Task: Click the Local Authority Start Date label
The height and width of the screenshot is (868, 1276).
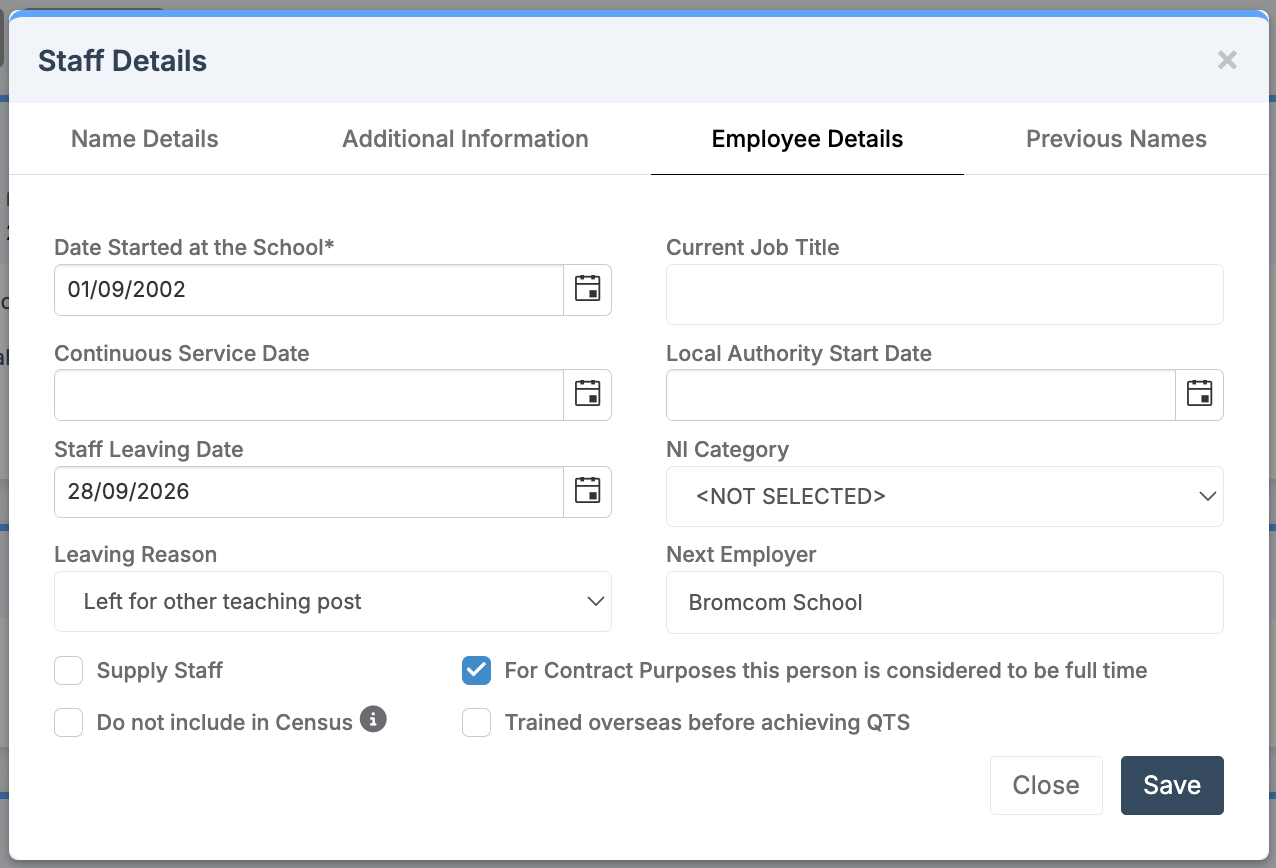Action: (x=799, y=353)
